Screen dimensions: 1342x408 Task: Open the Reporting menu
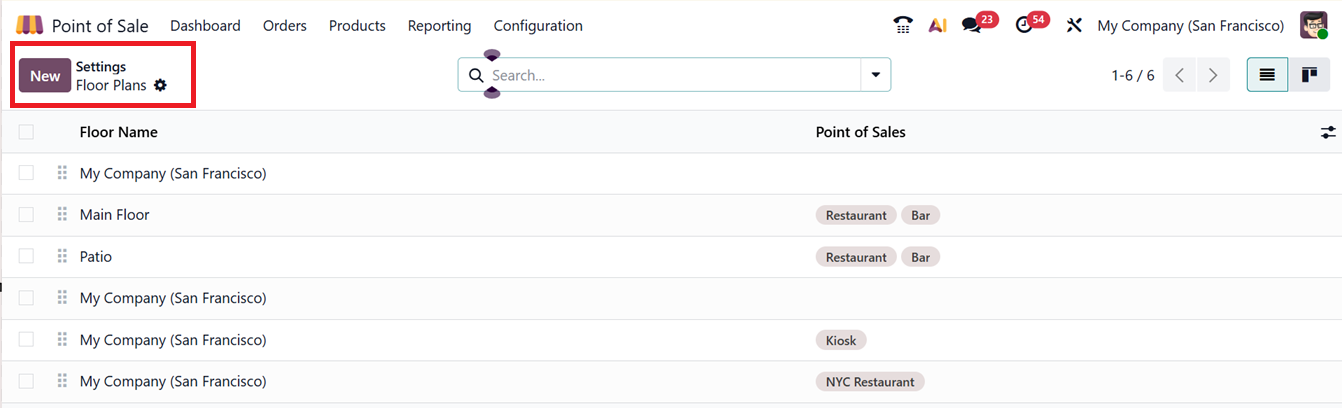(439, 25)
